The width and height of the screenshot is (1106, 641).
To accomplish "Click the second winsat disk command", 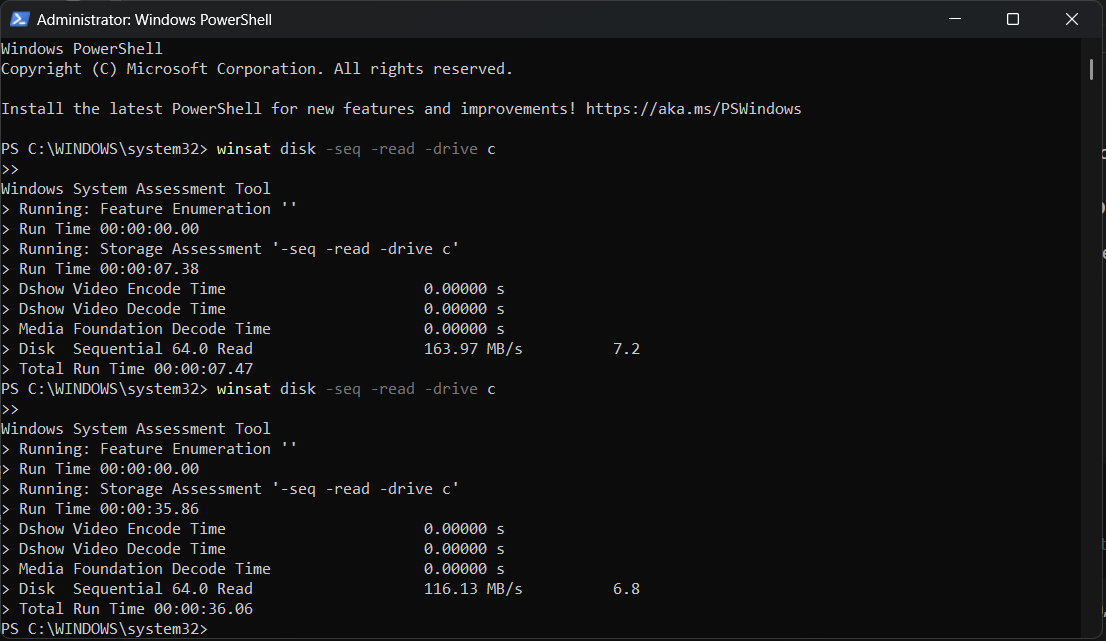I will (355, 389).
